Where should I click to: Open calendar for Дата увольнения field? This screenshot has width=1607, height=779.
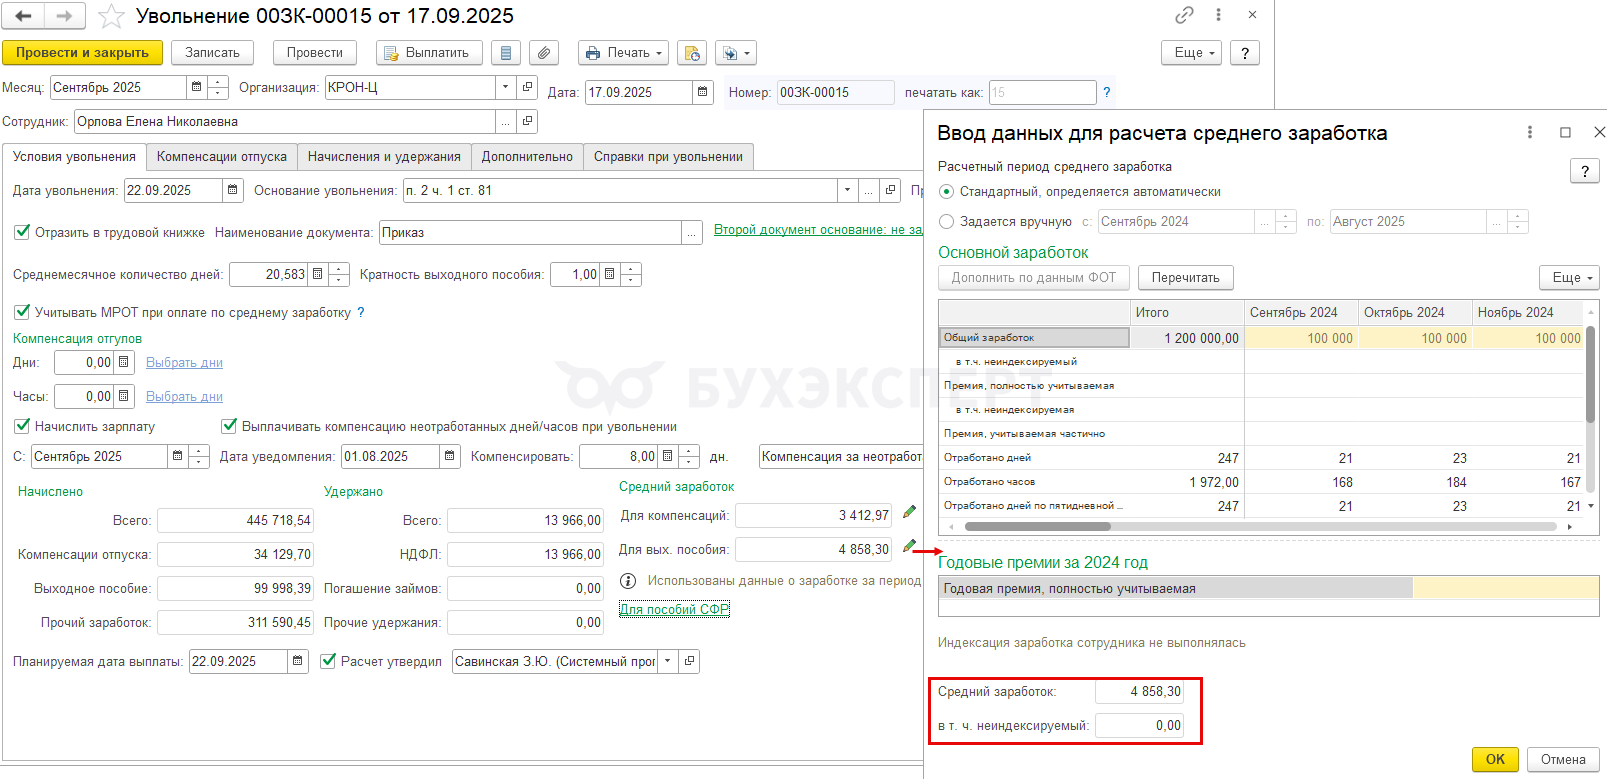point(232,190)
